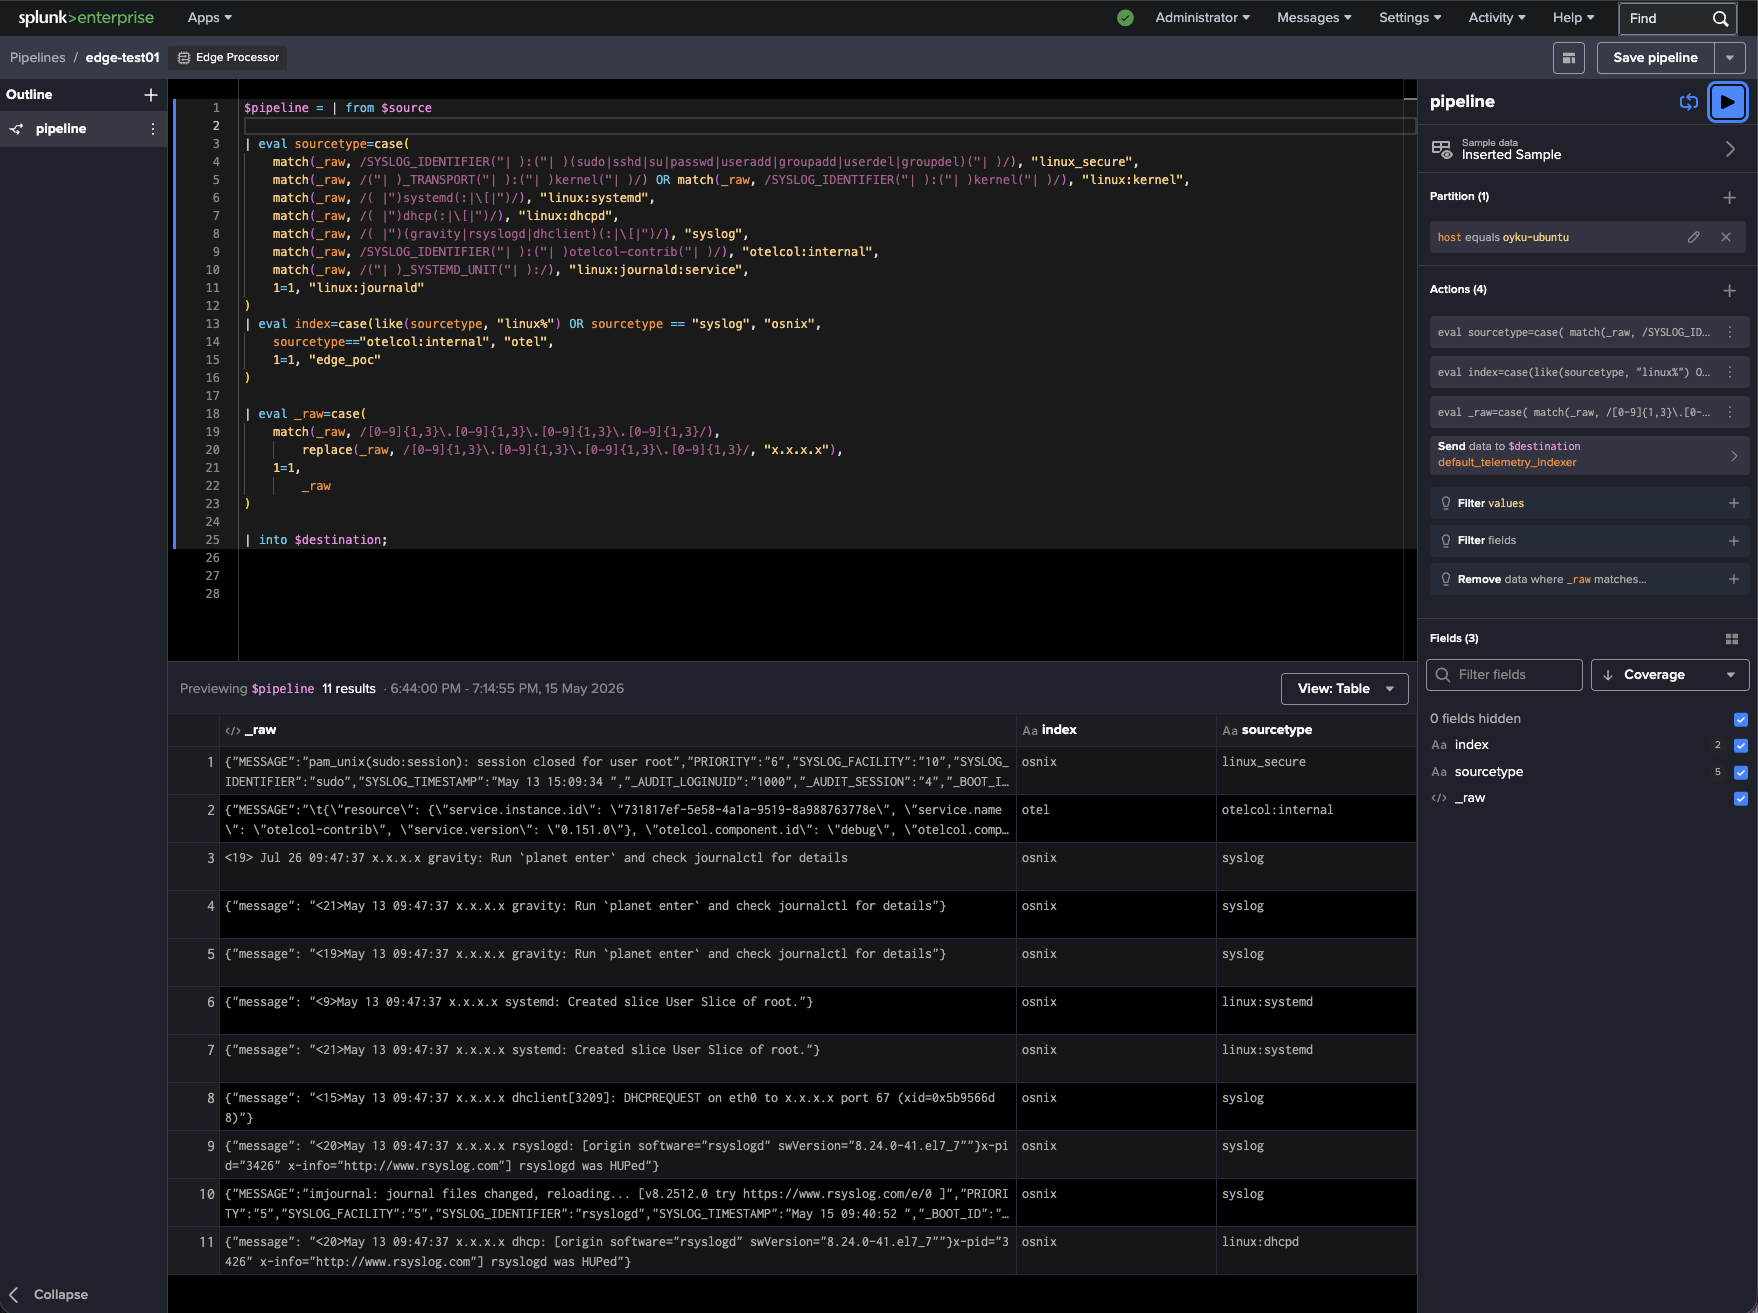Edit the host equals oyku-ubuntu partition
The height and width of the screenshot is (1313, 1758).
1693,237
